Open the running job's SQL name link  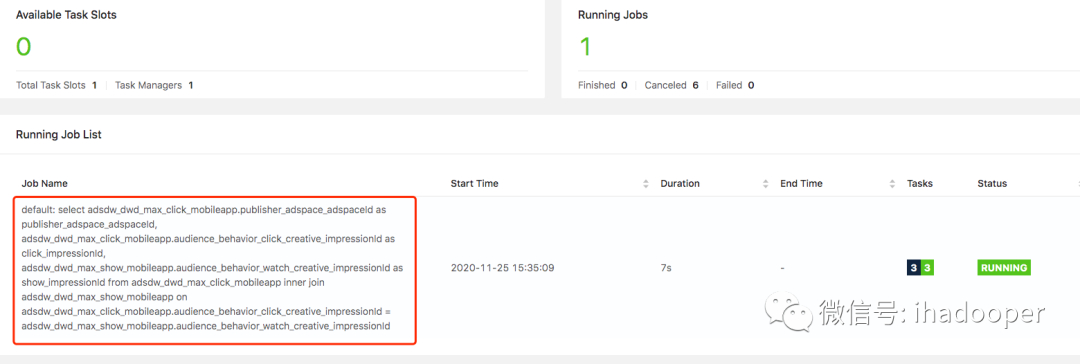point(213,268)
